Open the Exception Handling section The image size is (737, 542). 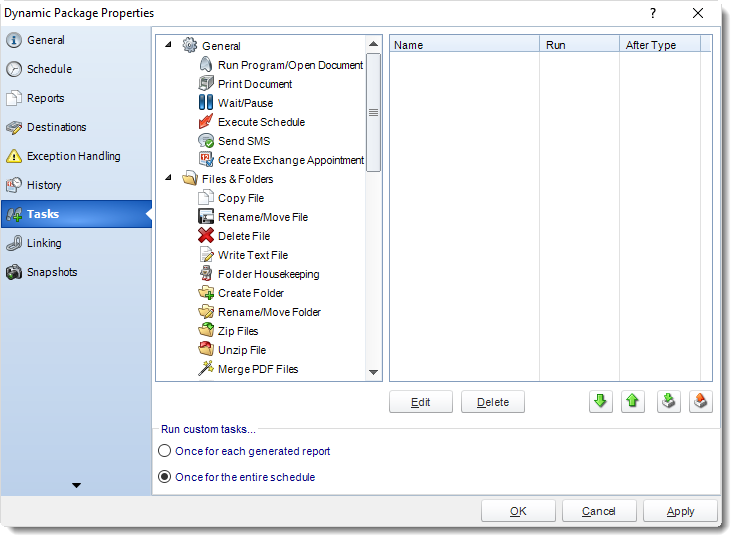[76, 156]
